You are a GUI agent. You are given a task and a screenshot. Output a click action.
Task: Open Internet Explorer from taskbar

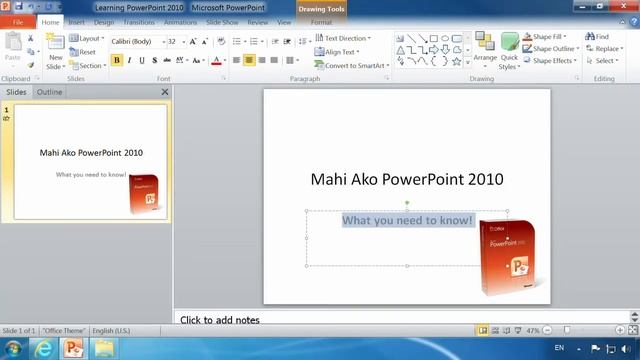44,349
